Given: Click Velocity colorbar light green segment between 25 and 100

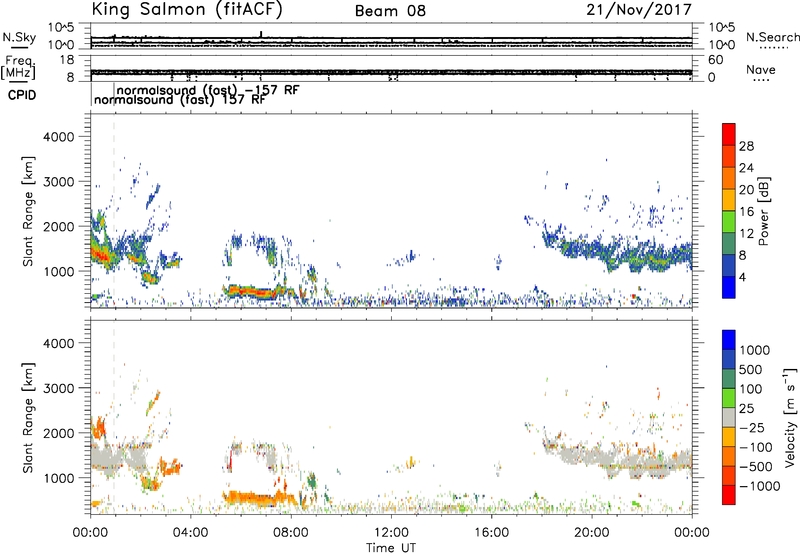Looking at the screenshot, I should tap(729, 398).
